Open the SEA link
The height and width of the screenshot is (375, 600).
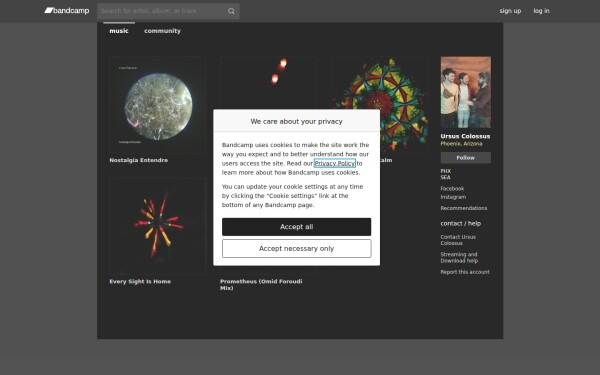click(445, 177)
